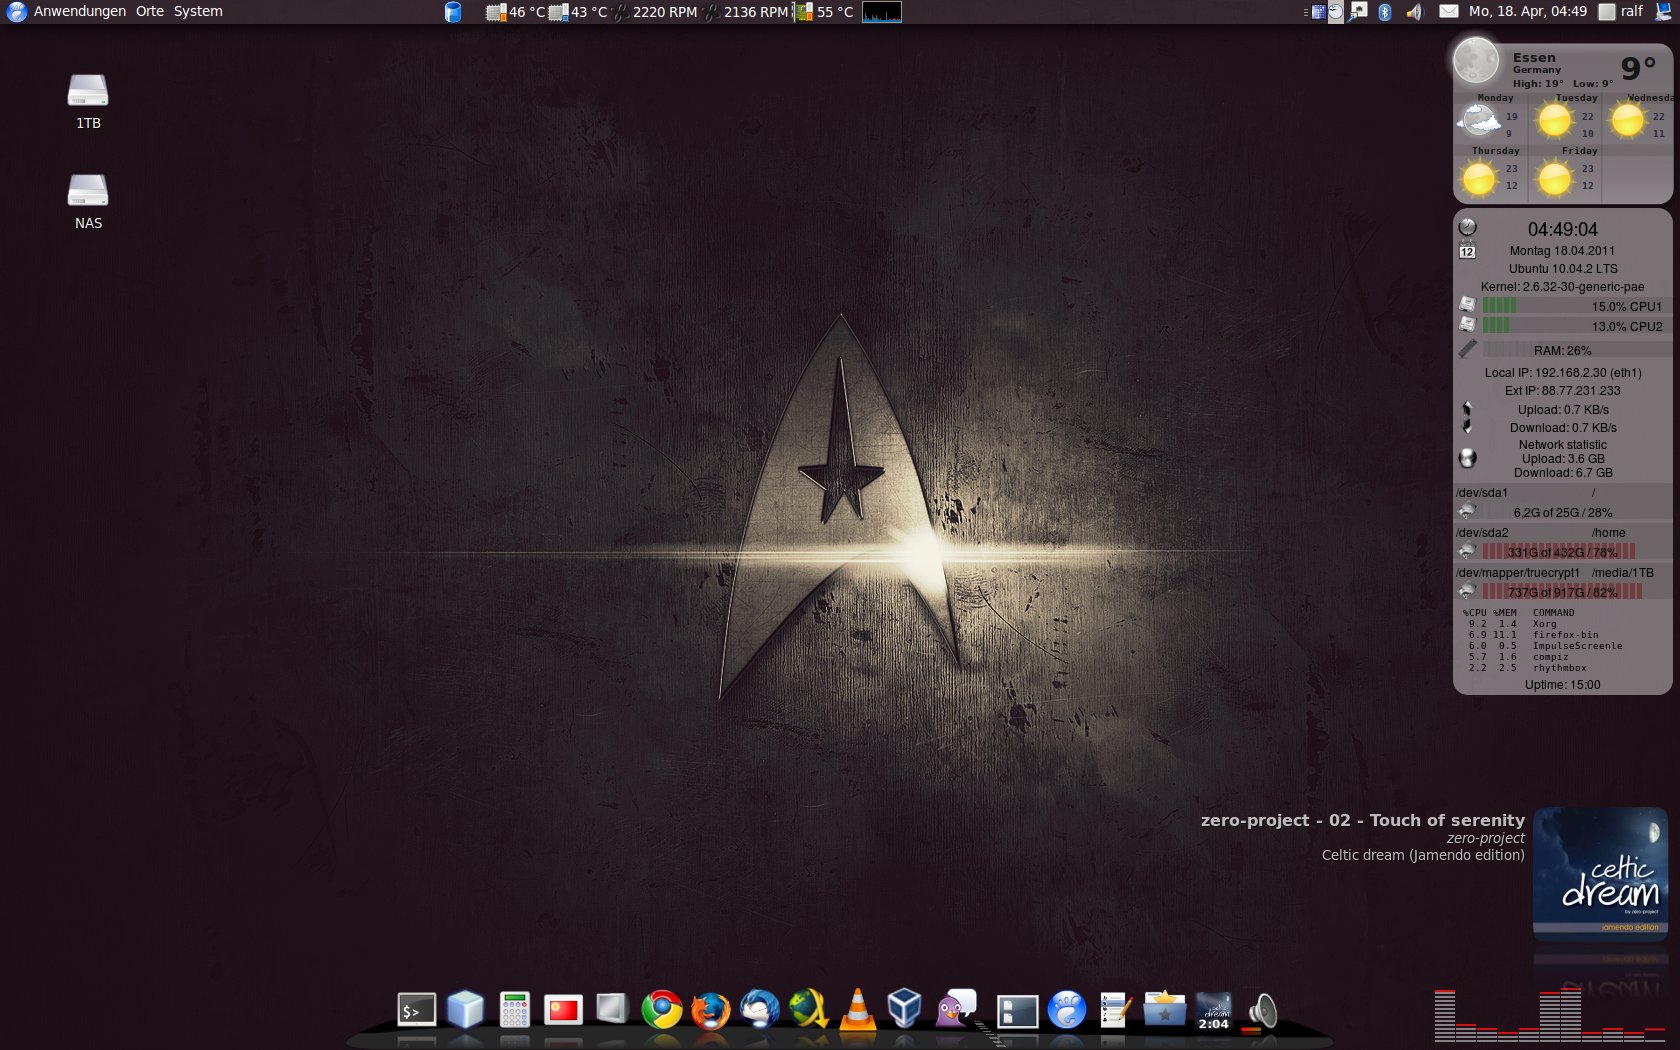Click the Friday forecast sun icon
This screenshot has width=1680, height=1050.
[x=1554, y=178]
